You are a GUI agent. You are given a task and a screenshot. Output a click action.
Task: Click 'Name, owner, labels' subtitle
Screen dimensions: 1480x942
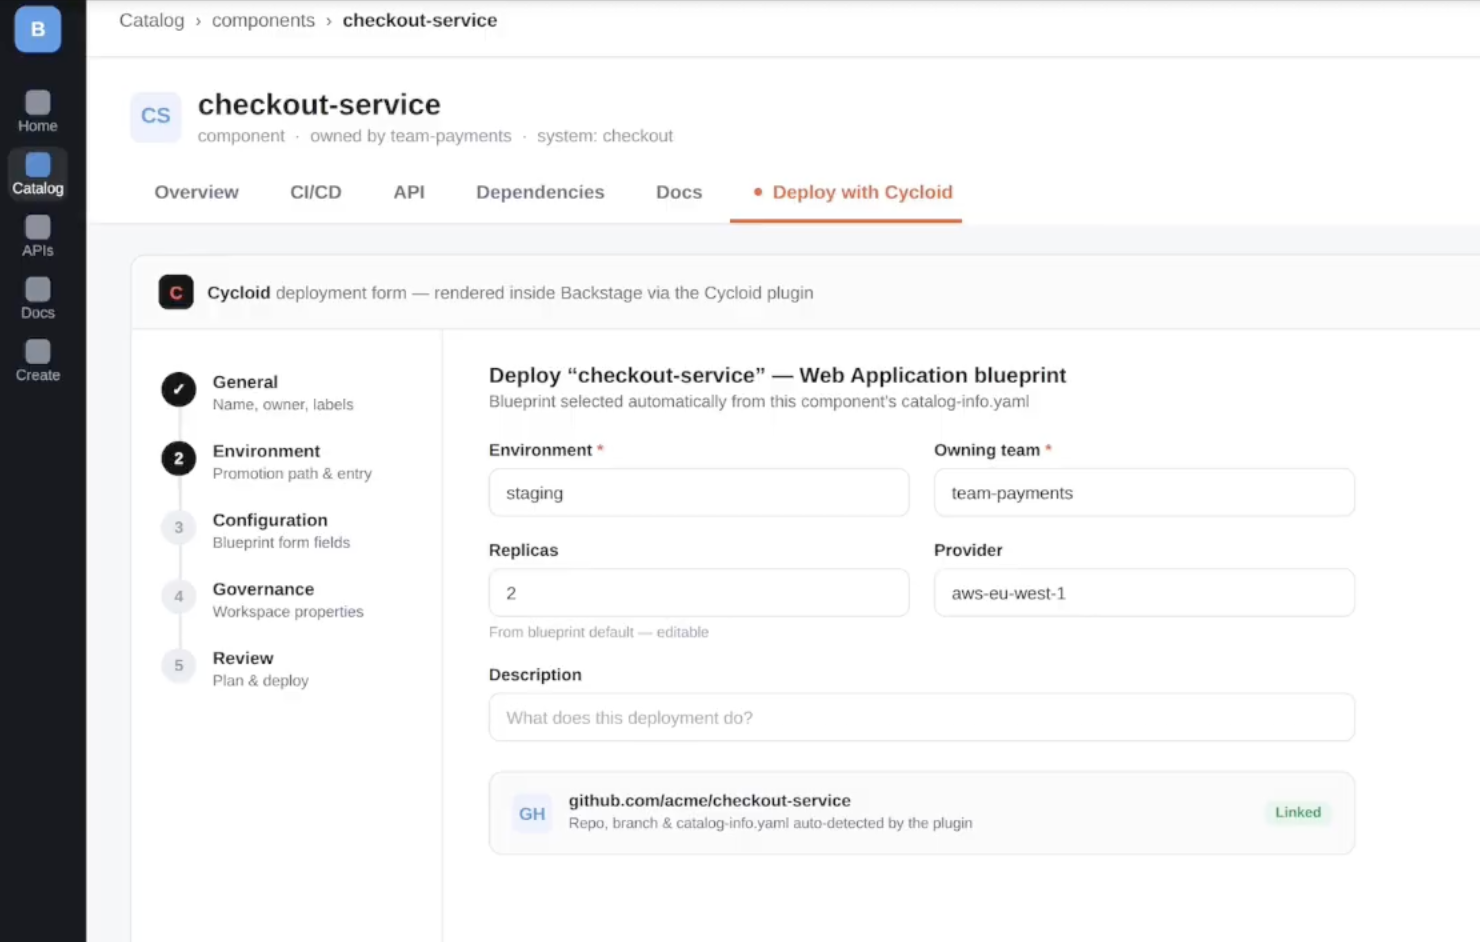283,404
